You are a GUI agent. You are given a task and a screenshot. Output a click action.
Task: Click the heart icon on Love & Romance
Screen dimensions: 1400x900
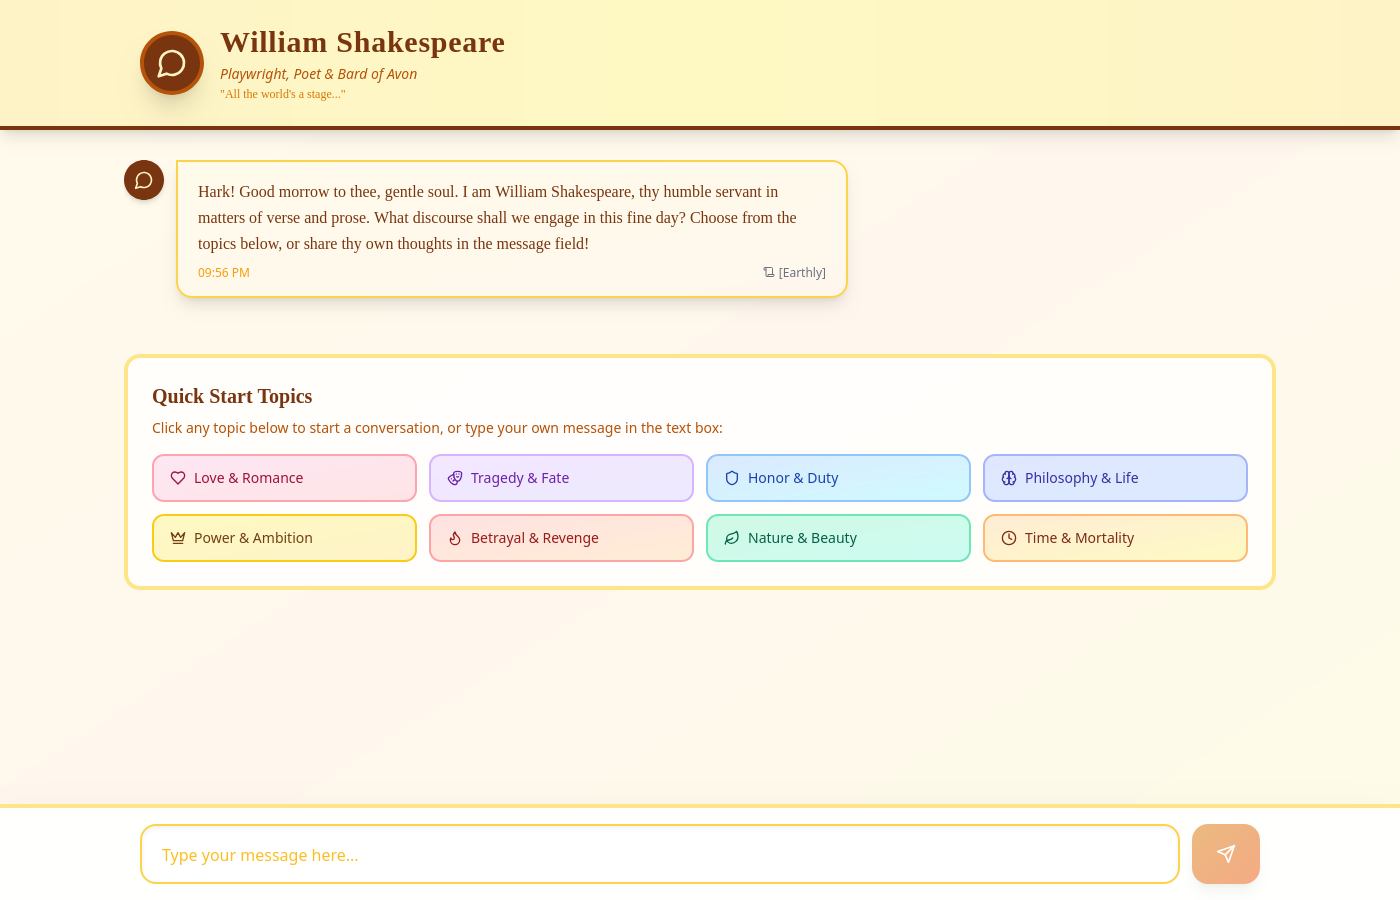point(178,478)
